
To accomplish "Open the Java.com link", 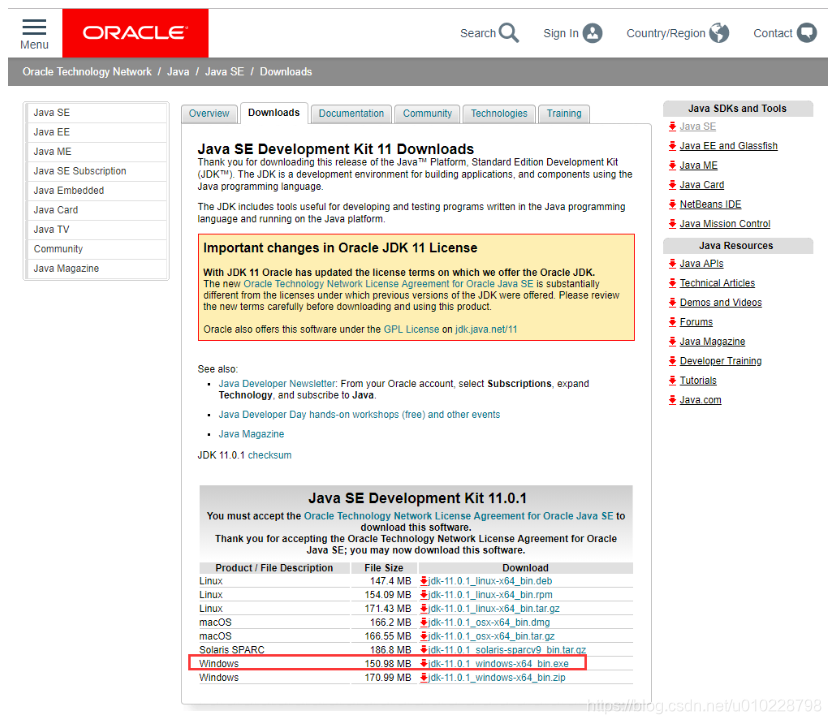I will [700, 400].
